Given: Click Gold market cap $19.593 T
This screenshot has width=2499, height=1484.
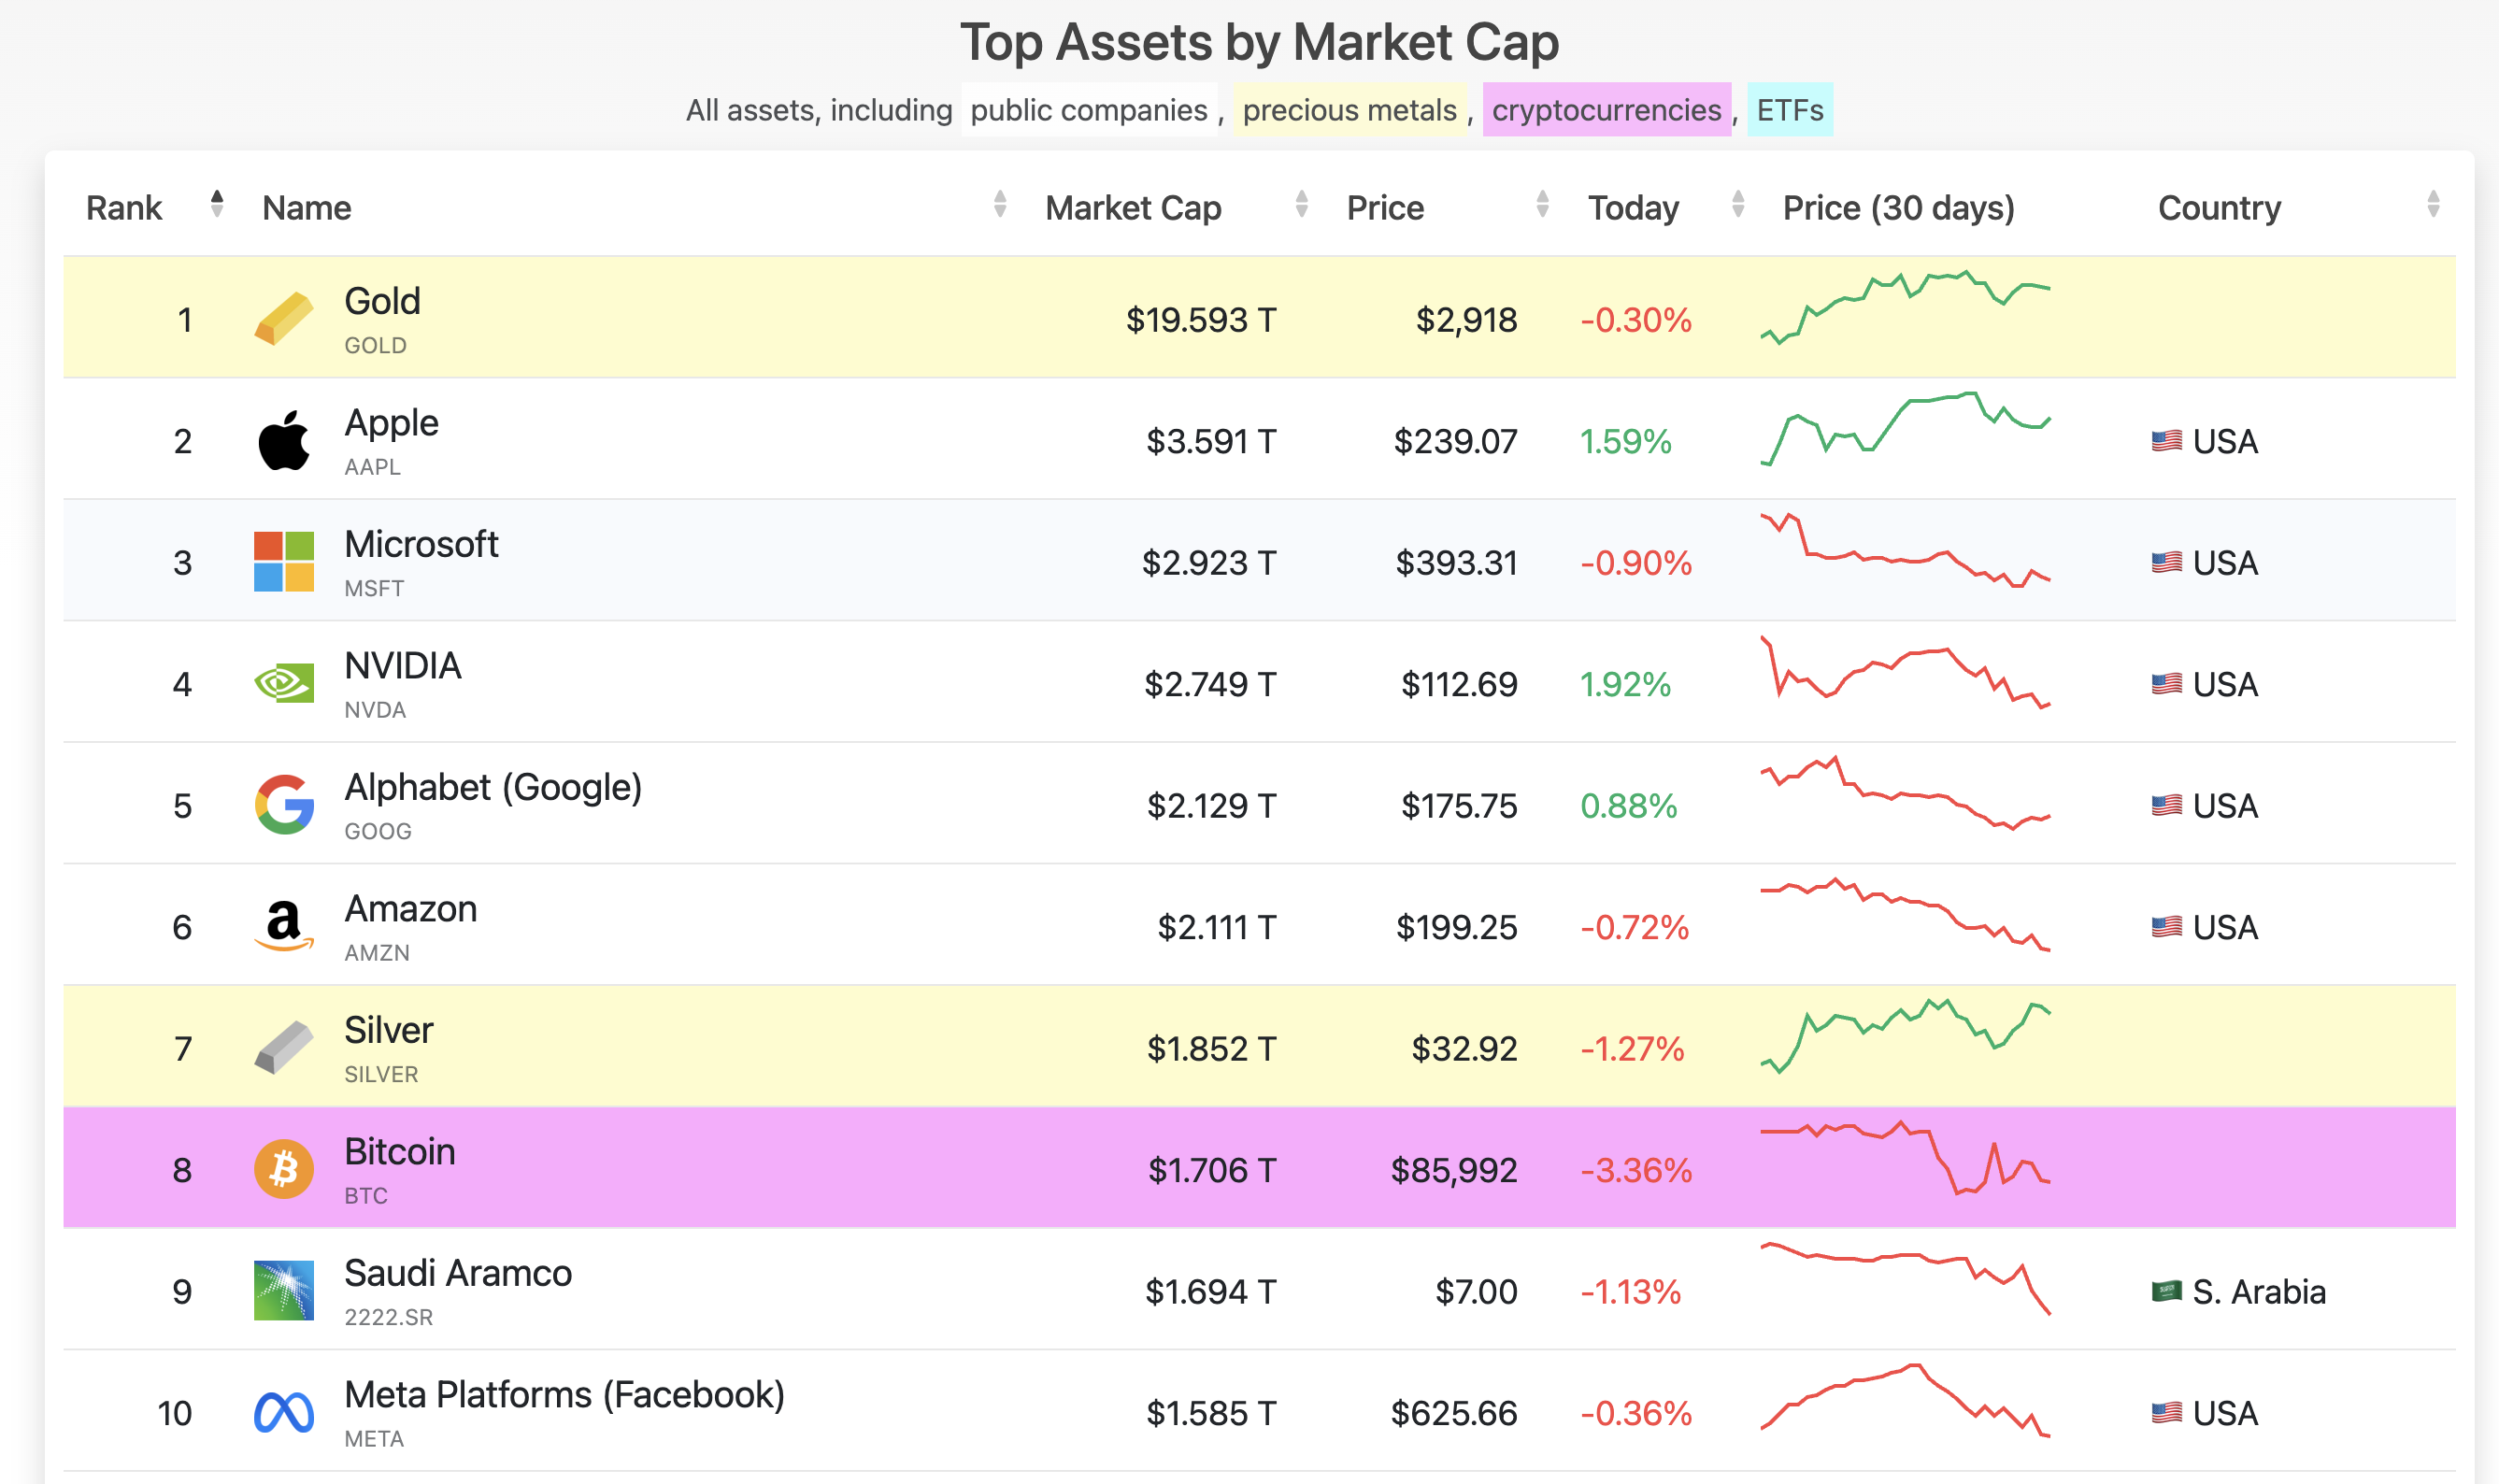Looking at the screenshot, I should point(1201,320).
